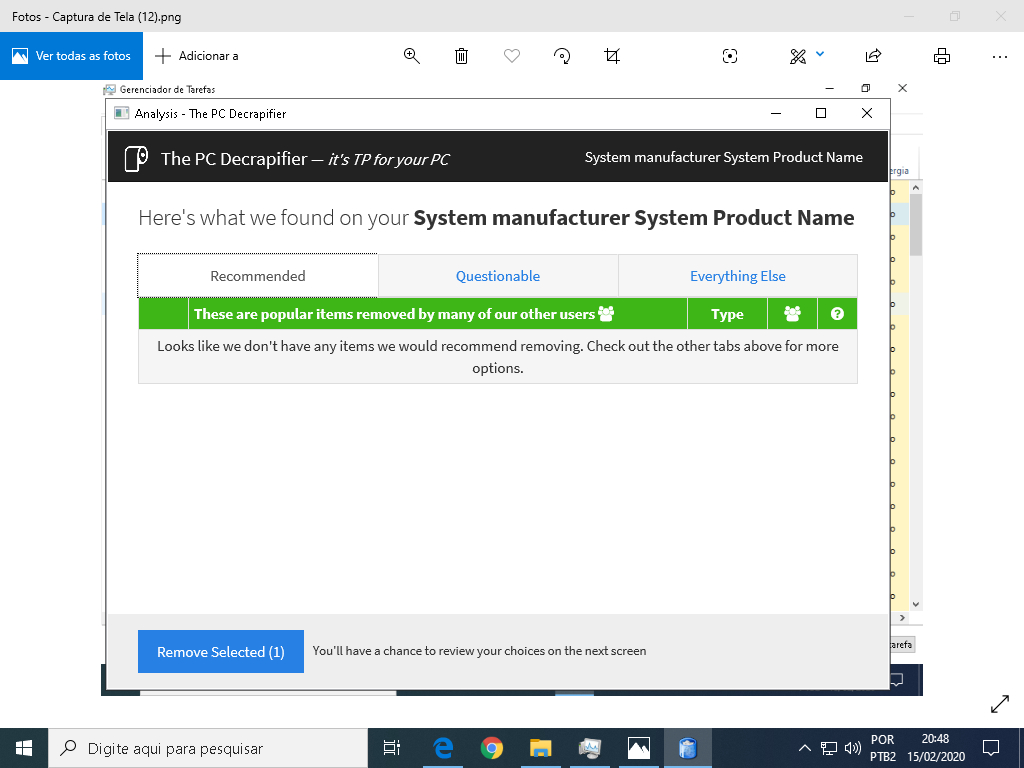The height and width of the screenshot is (768, 1024).
Task: Open the Windows notification center
Action: click(991, 748)
